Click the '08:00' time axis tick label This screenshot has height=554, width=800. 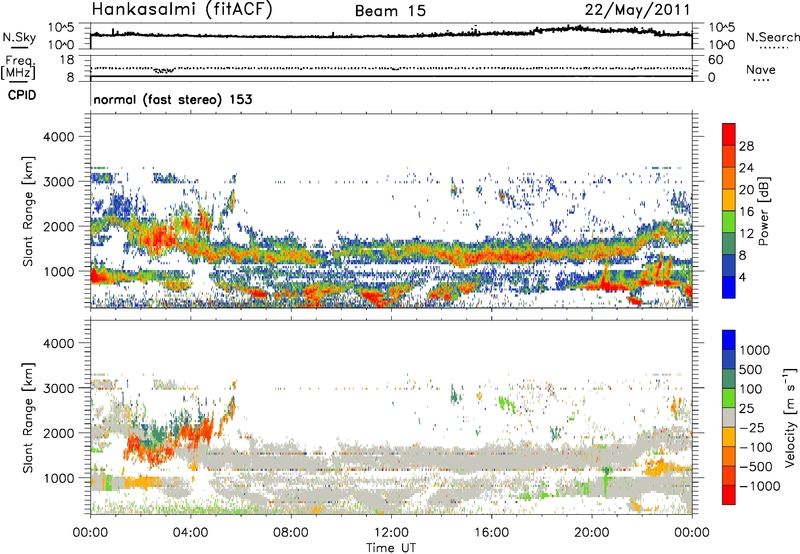click(291, 533)
